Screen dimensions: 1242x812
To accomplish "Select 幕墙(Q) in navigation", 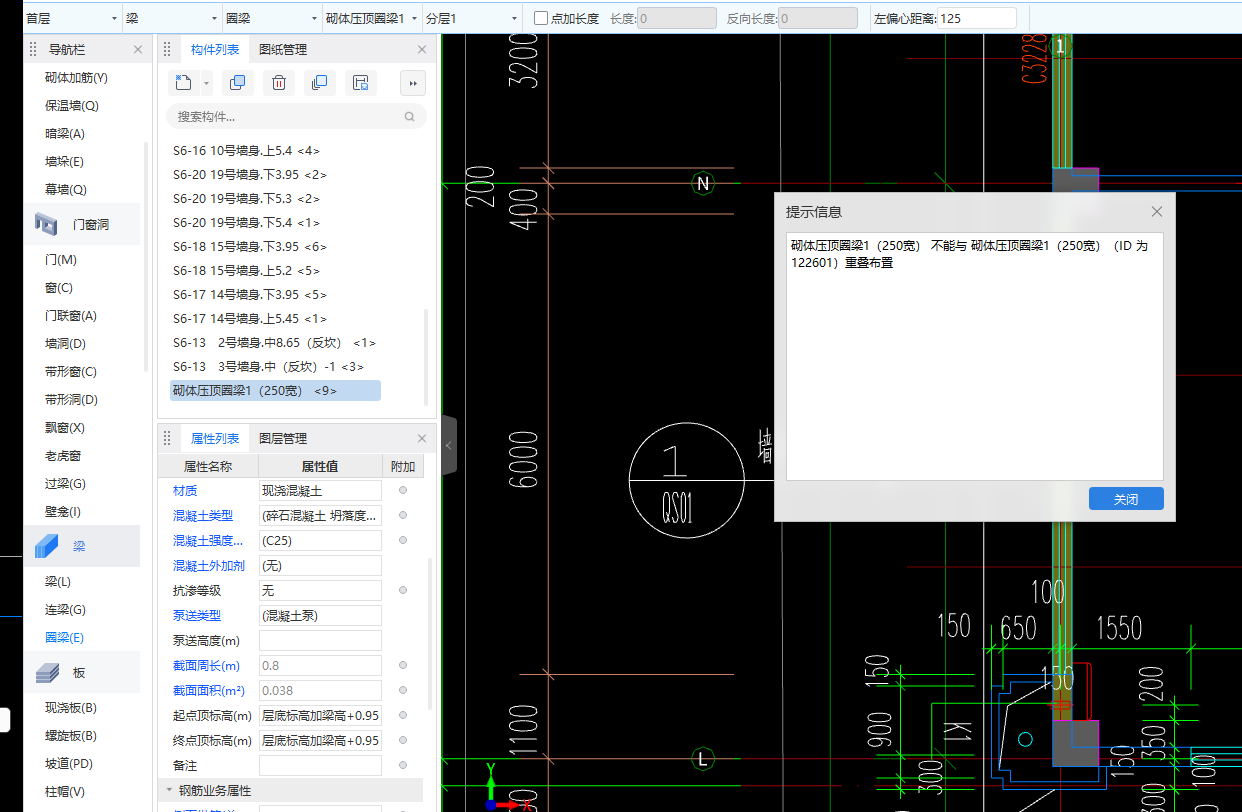I will pyautogui.click(x=66, y=190).
